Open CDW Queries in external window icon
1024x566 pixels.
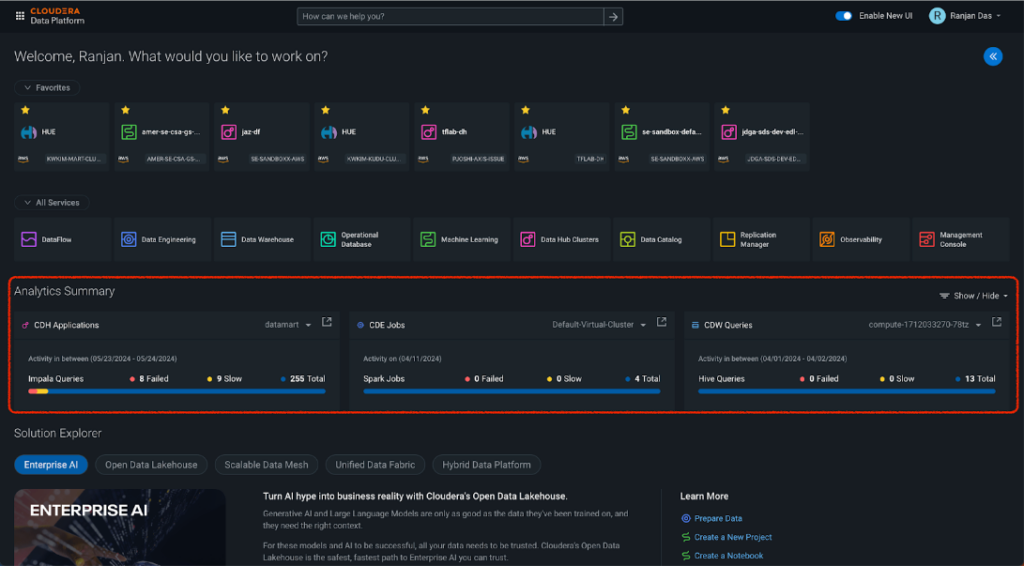(x=996, y=323)
